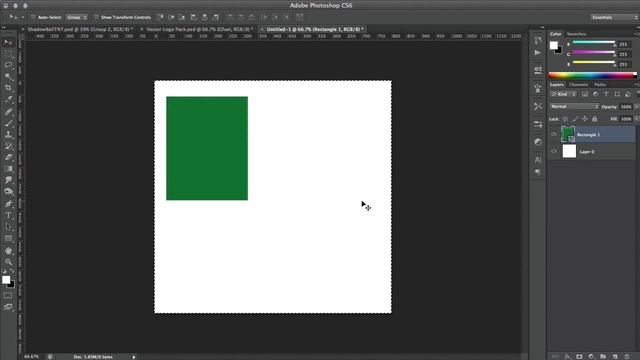Image resolution: width=640 pixels, height=360 pixels.
Task: Hide the Rectangle 1 layer
Action: [554, 134]
